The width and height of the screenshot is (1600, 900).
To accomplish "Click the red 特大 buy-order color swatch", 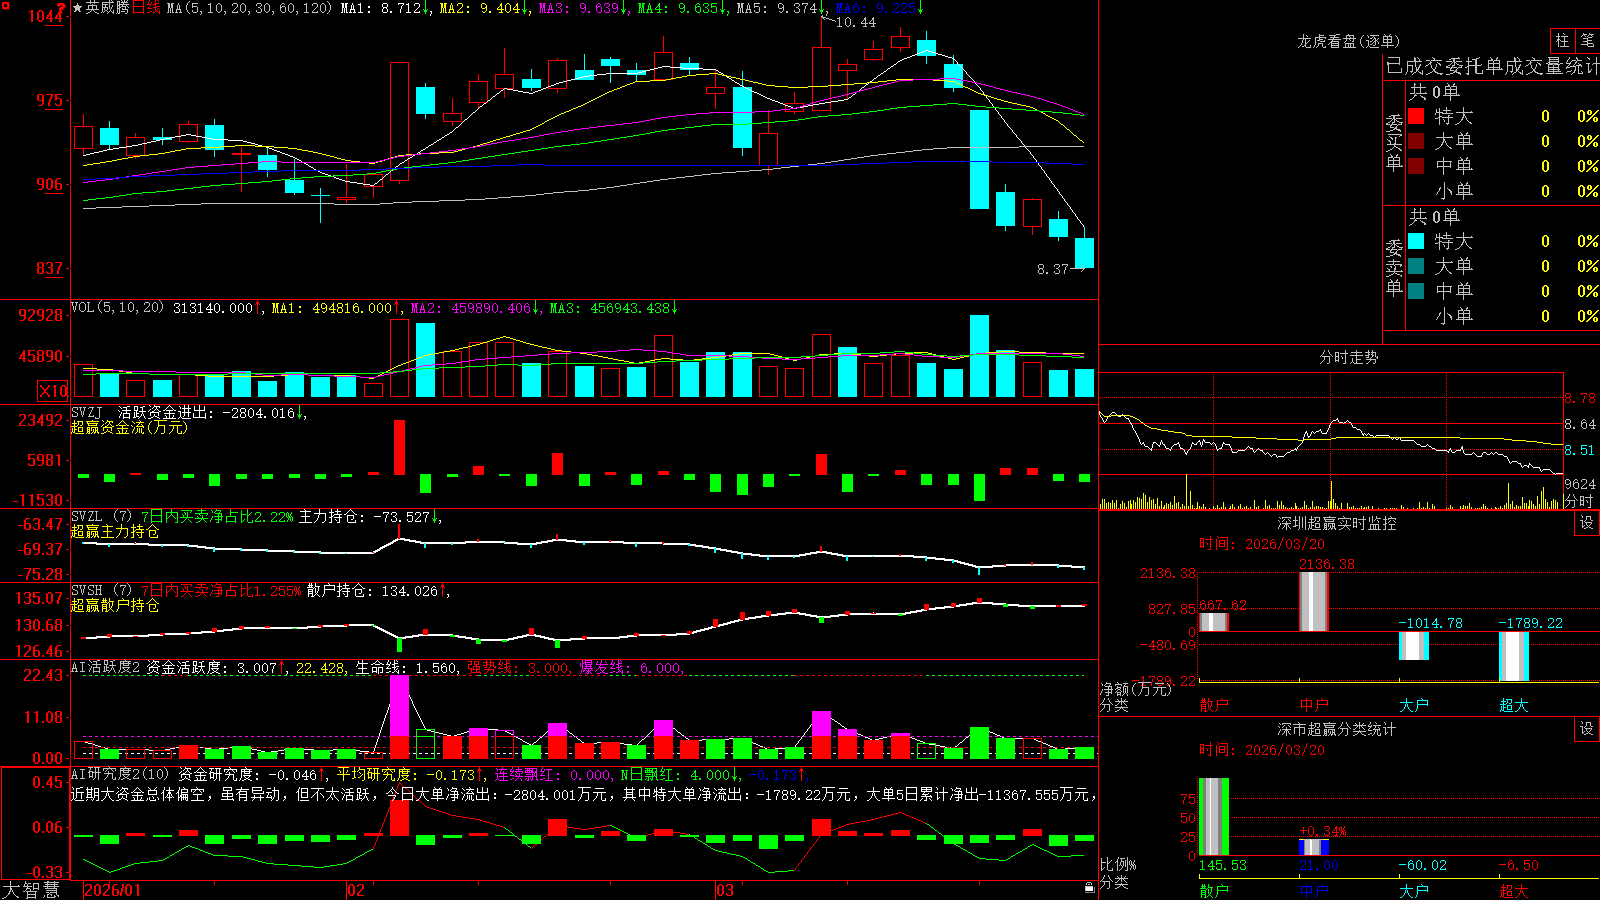I will pos(1416,116).
